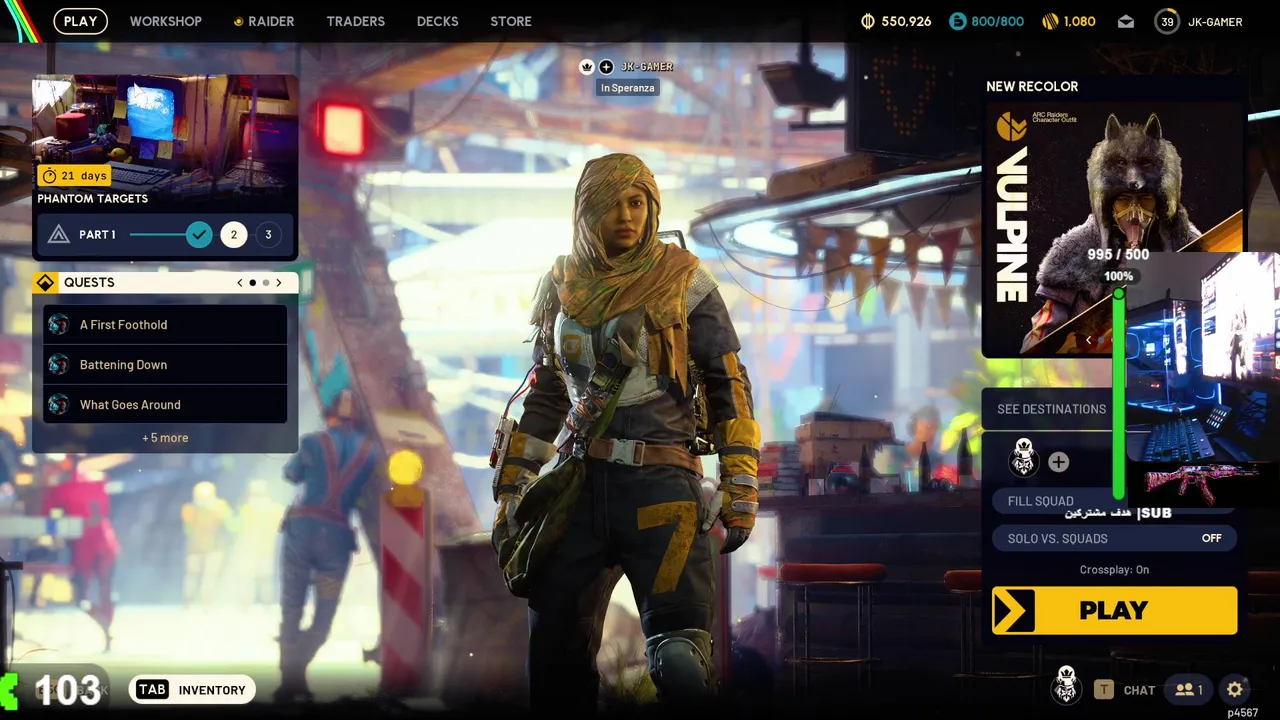Screen dimensions: 1280x720
Task: Click the 21 days timer icon
Action: 49,176
